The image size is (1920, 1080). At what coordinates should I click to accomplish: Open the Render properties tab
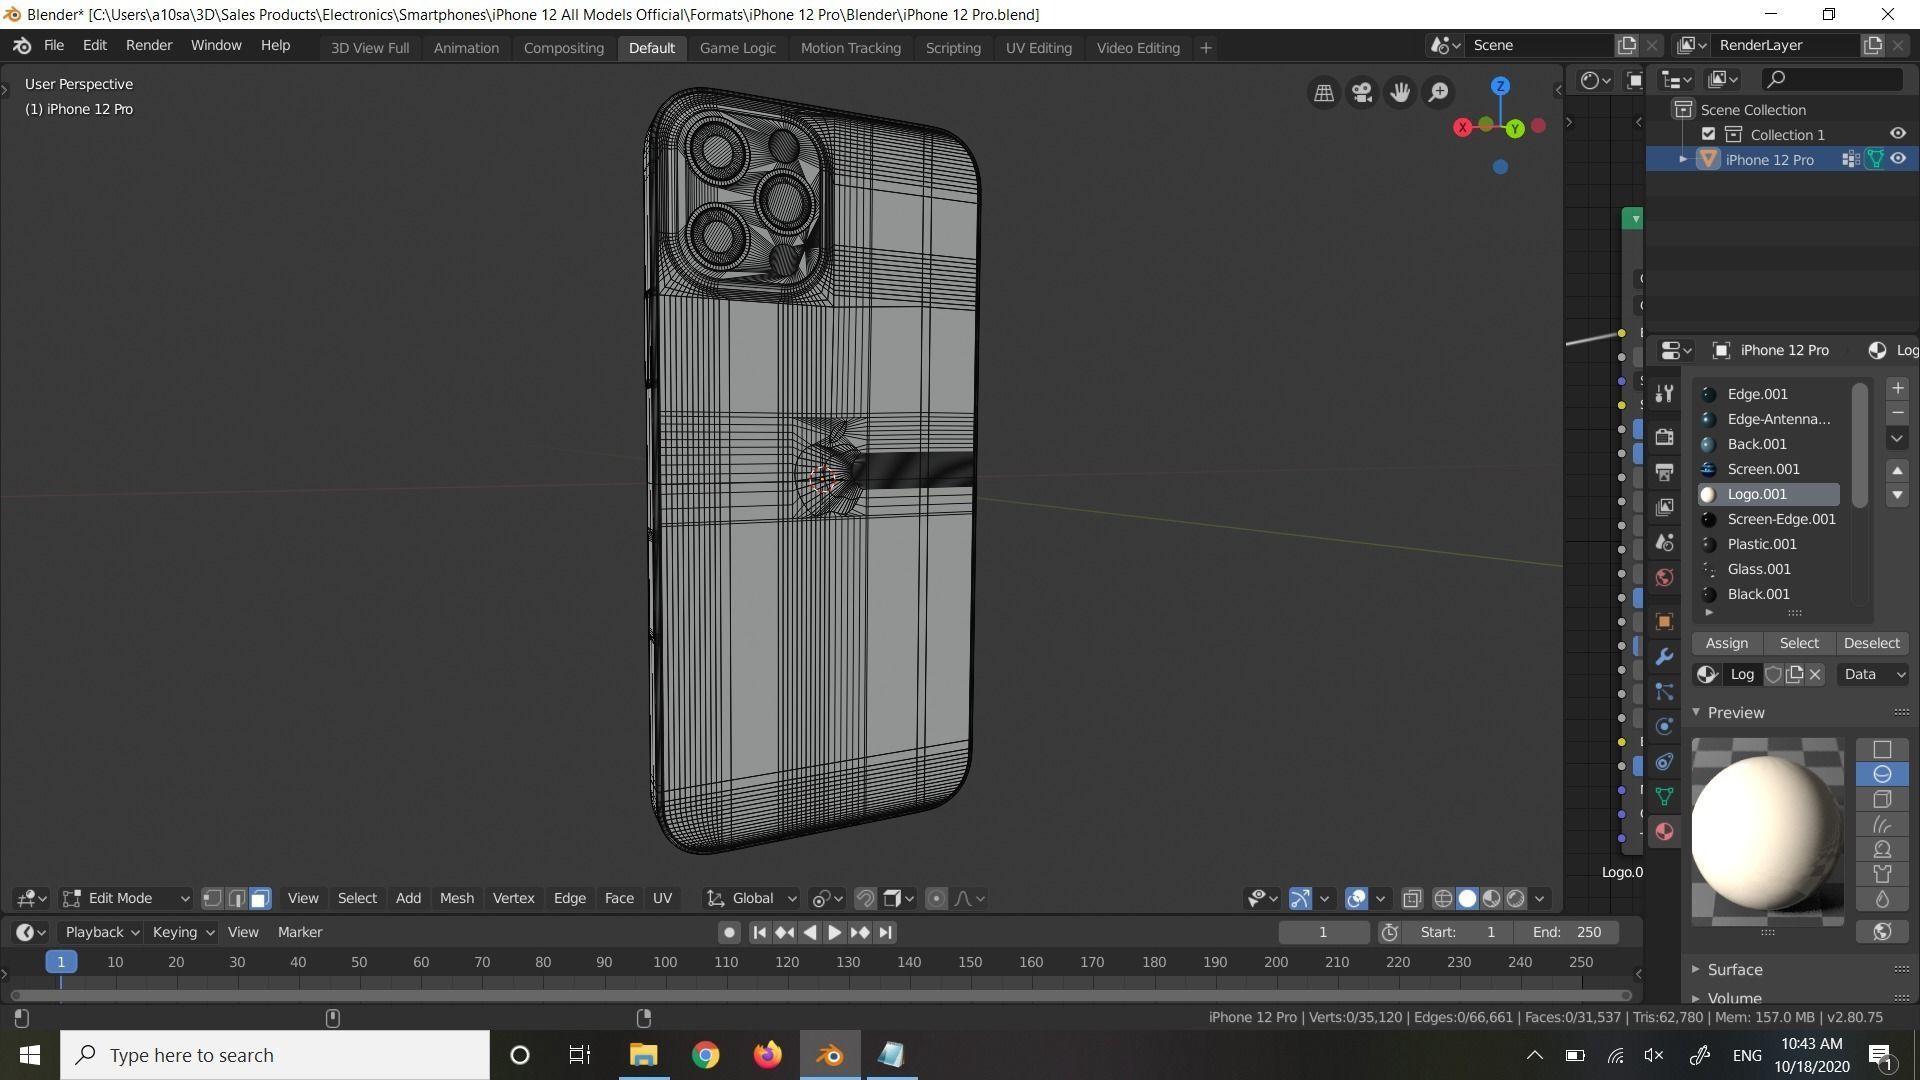1664,437
